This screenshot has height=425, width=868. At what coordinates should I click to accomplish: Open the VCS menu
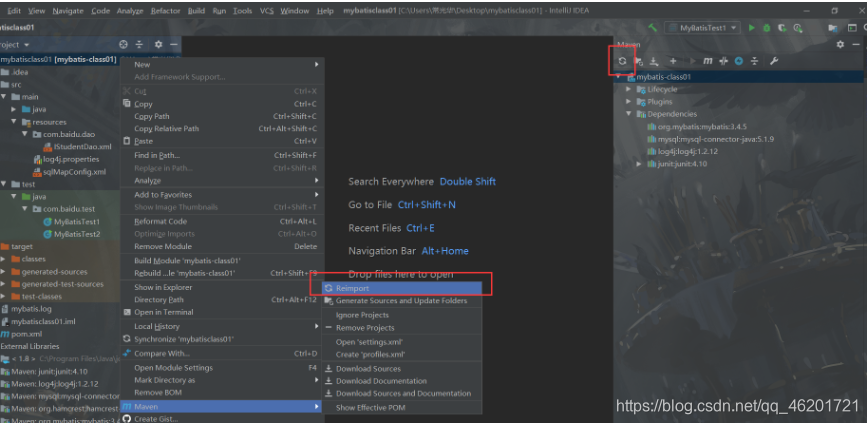coord(267,11)
